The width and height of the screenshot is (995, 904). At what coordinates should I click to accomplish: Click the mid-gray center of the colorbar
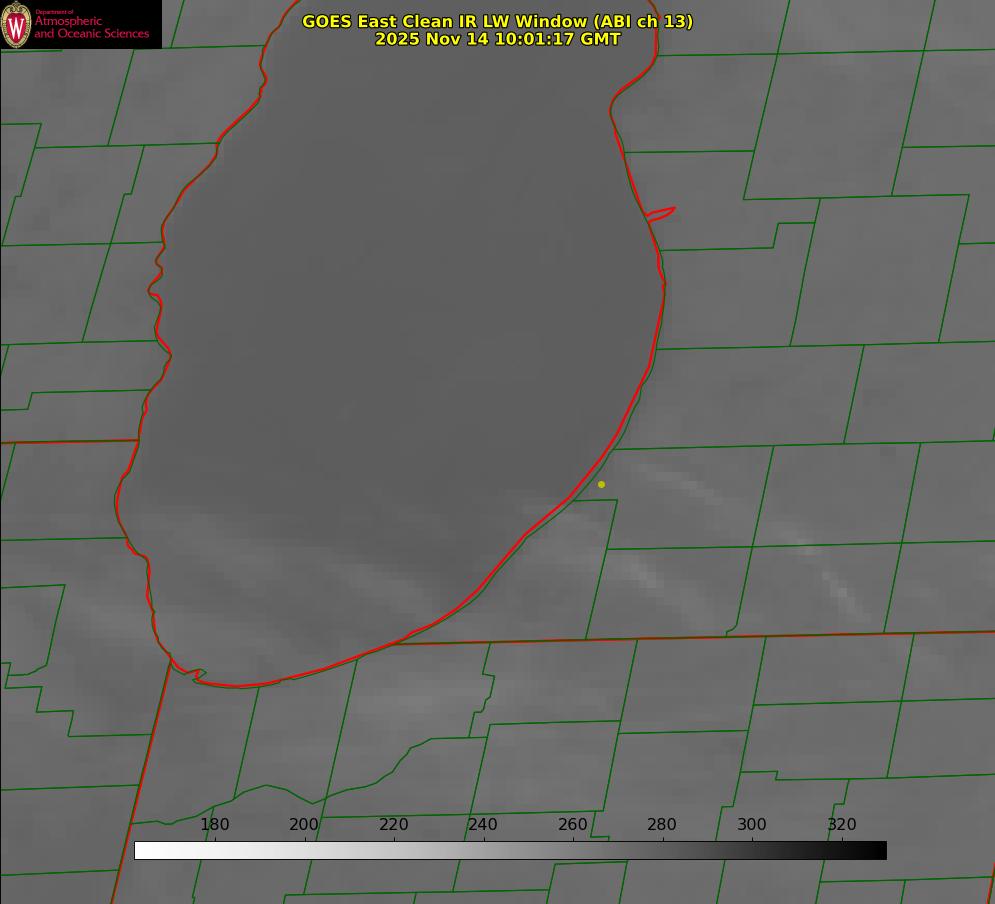[x=510, y=851]
